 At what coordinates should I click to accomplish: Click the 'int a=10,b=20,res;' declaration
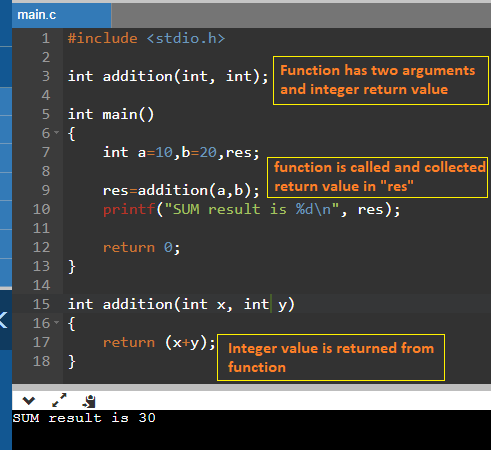tap(181, 152)
